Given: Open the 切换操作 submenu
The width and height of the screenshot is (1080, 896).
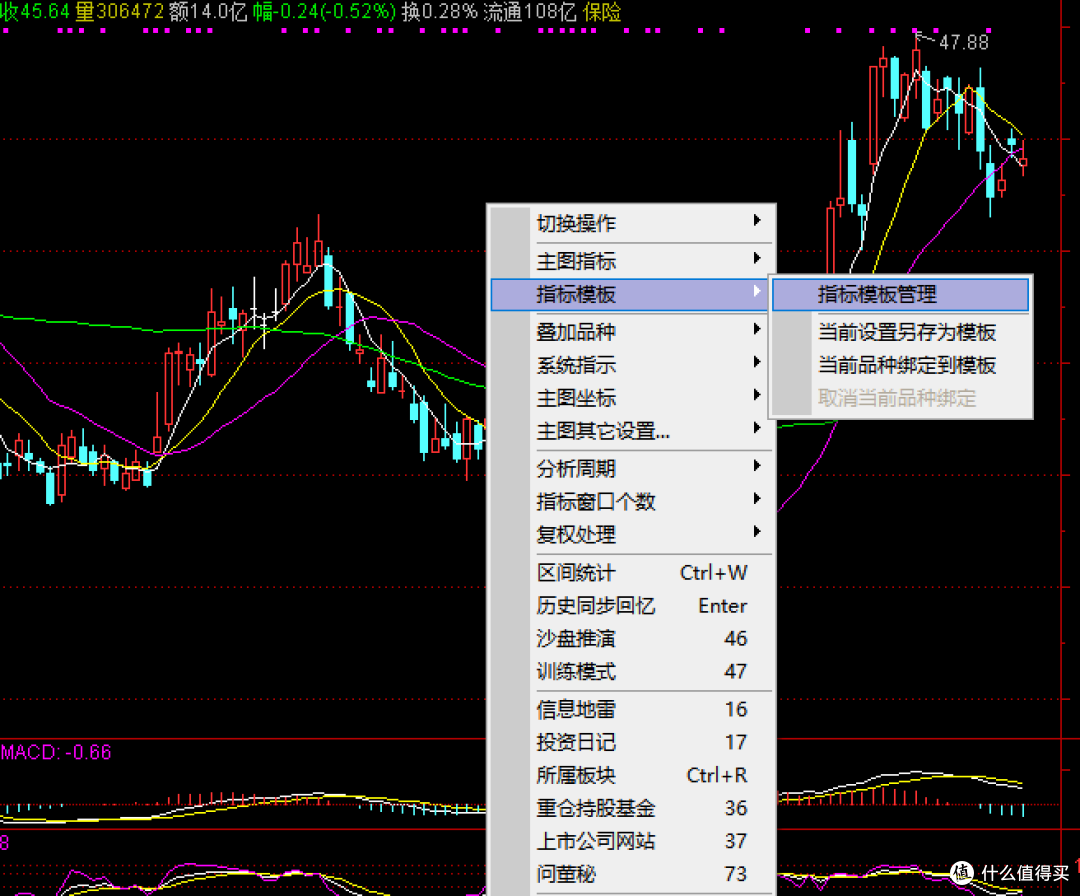Looking at the screenshot, I should click(632, 222).
